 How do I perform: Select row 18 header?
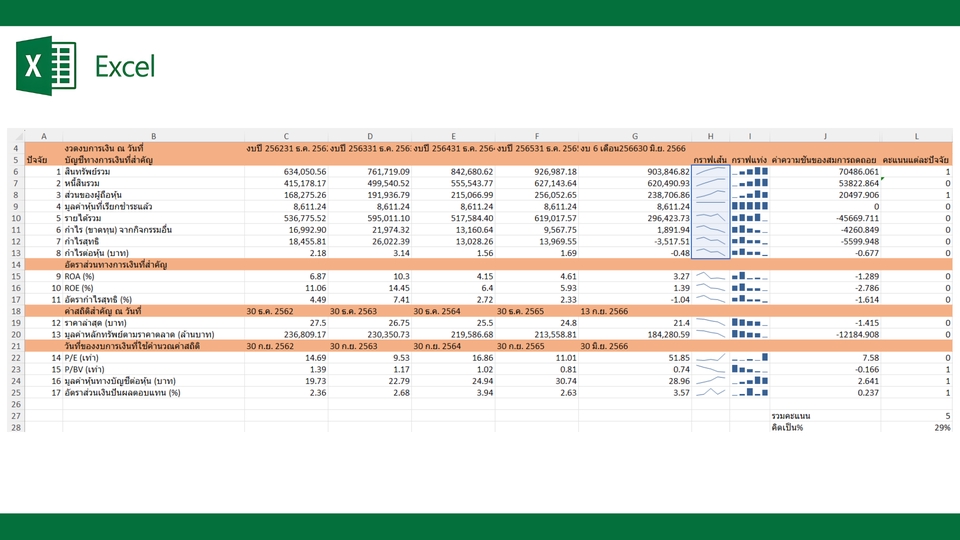tap(16, 311)
